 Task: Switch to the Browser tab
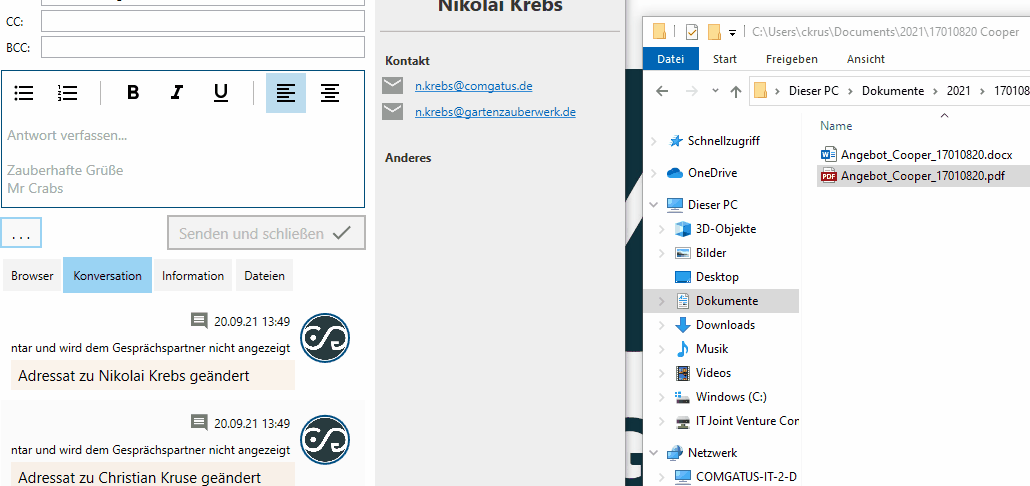pyautogui.click(x=32, y=276)
